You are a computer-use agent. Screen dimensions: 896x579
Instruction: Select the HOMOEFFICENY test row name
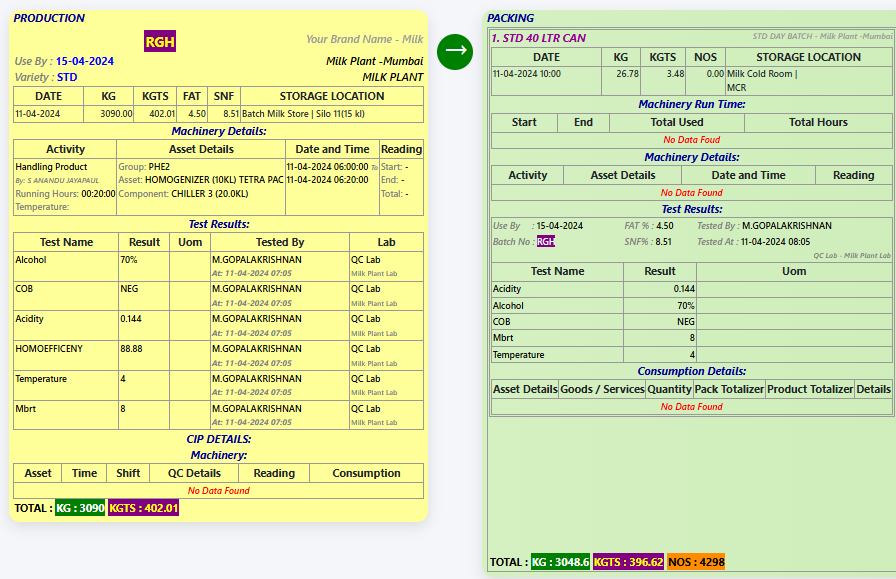49,349
